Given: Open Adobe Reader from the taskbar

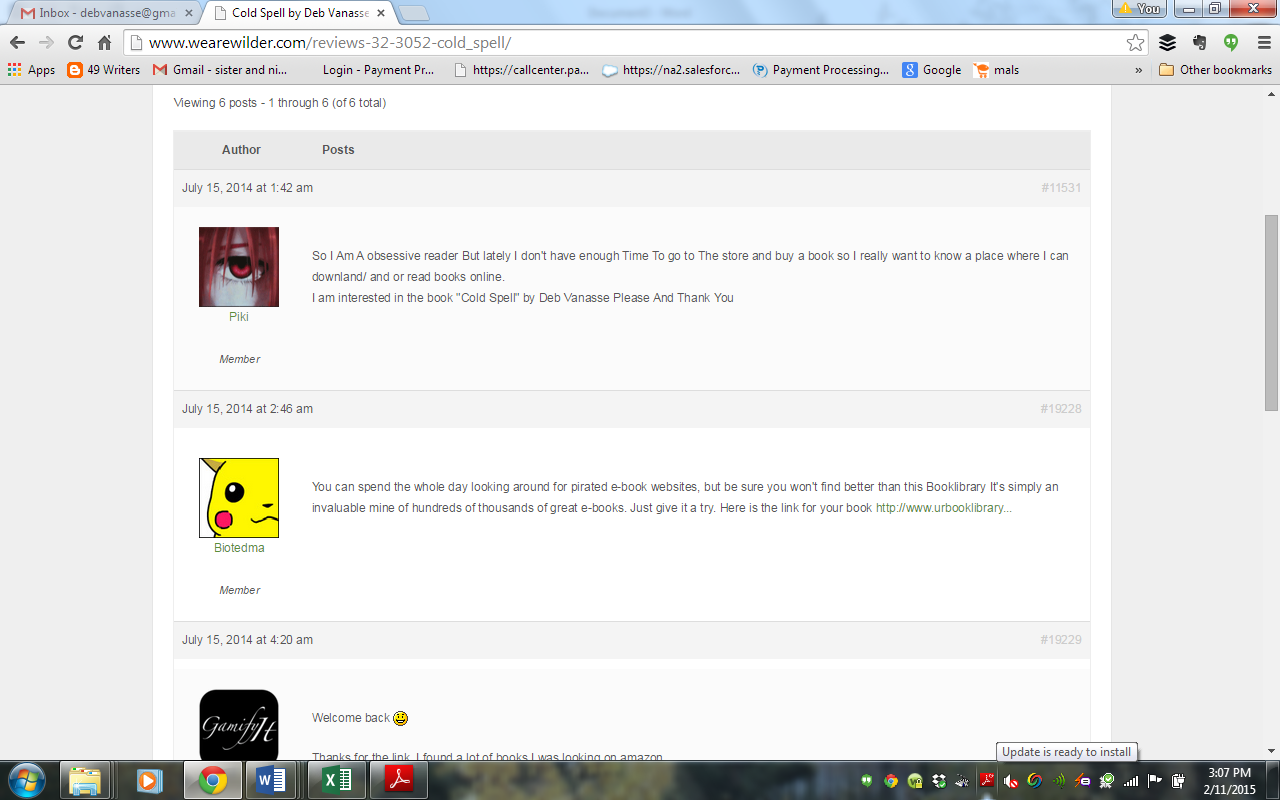Looking at the screenshot, I should [399, 780].
